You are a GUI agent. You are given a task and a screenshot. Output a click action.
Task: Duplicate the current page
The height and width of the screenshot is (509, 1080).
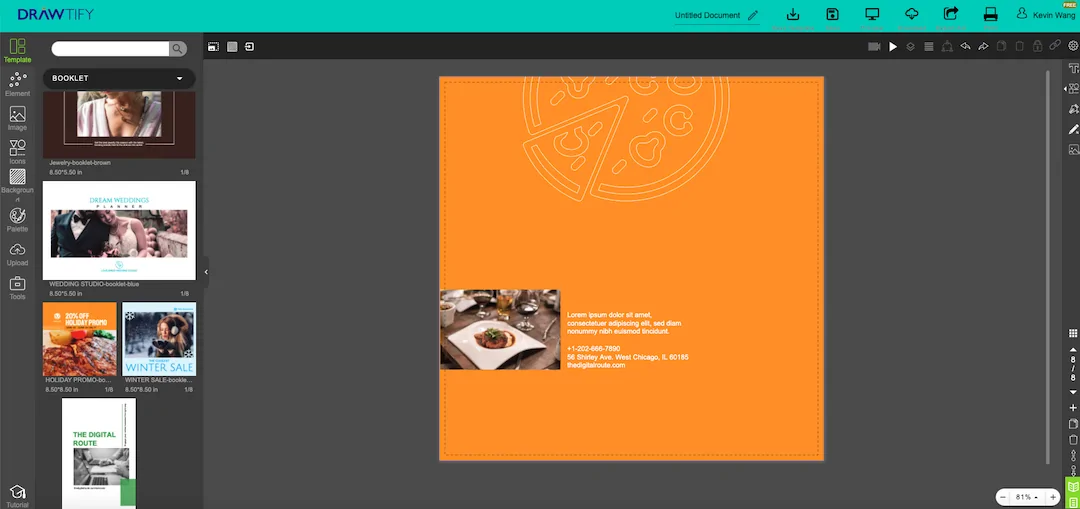[1073, 424]
